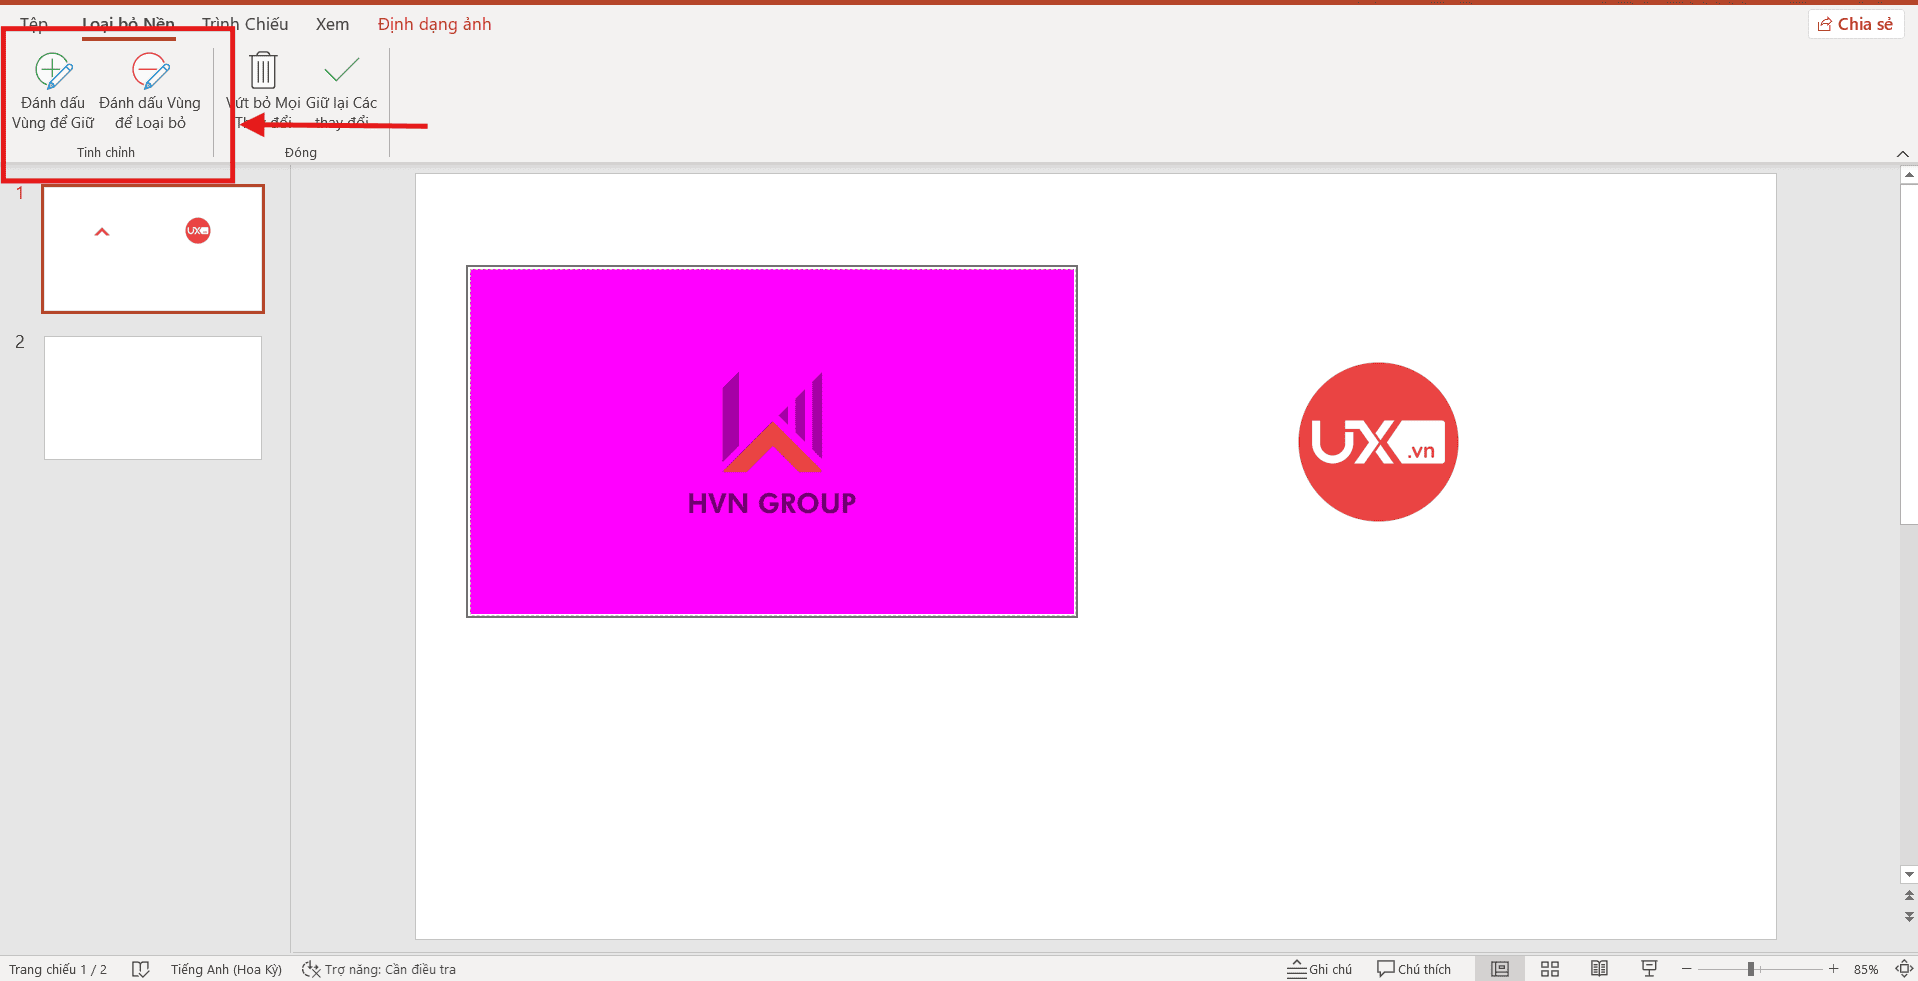This screenshot has width=1918, height=981.
Task: Open zoom settings by clicking "85%"
Action: pyautogui.click(x=1867, y=968)
